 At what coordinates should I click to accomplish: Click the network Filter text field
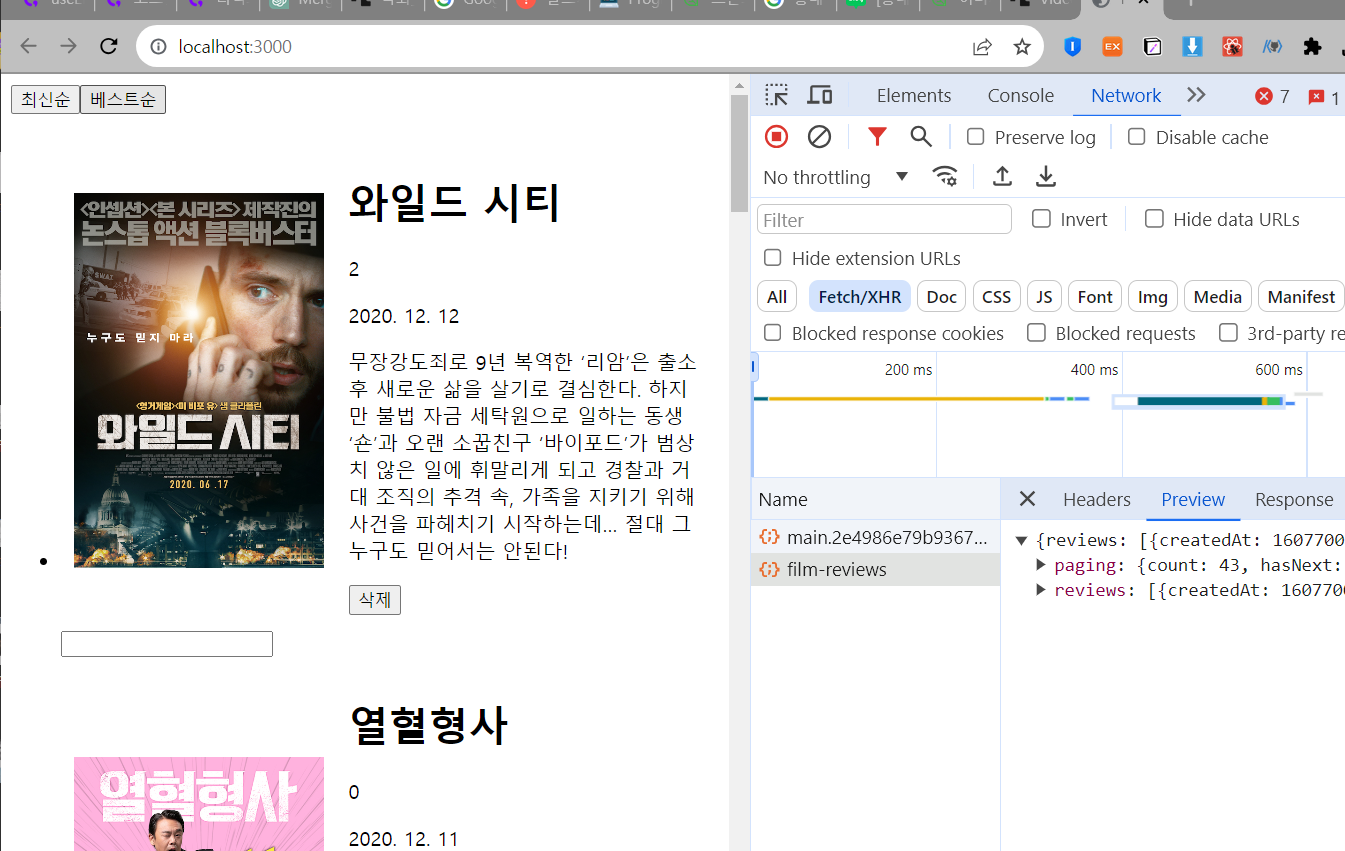(884, 219)
